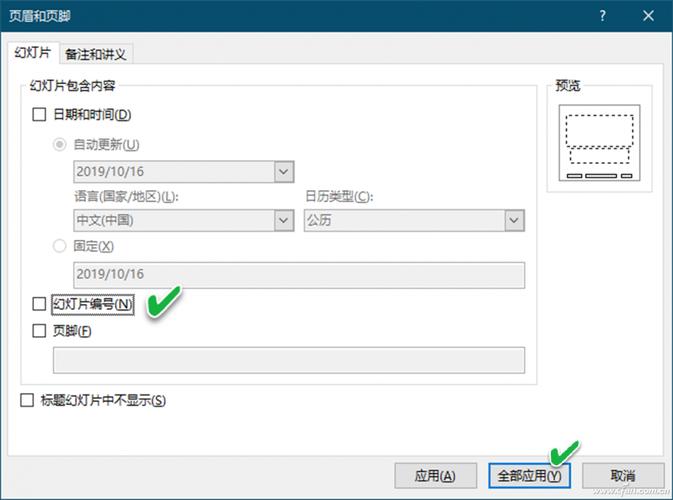
Task: Switch to the 备注和讲义 tab
Action: [x=96, y=54]
